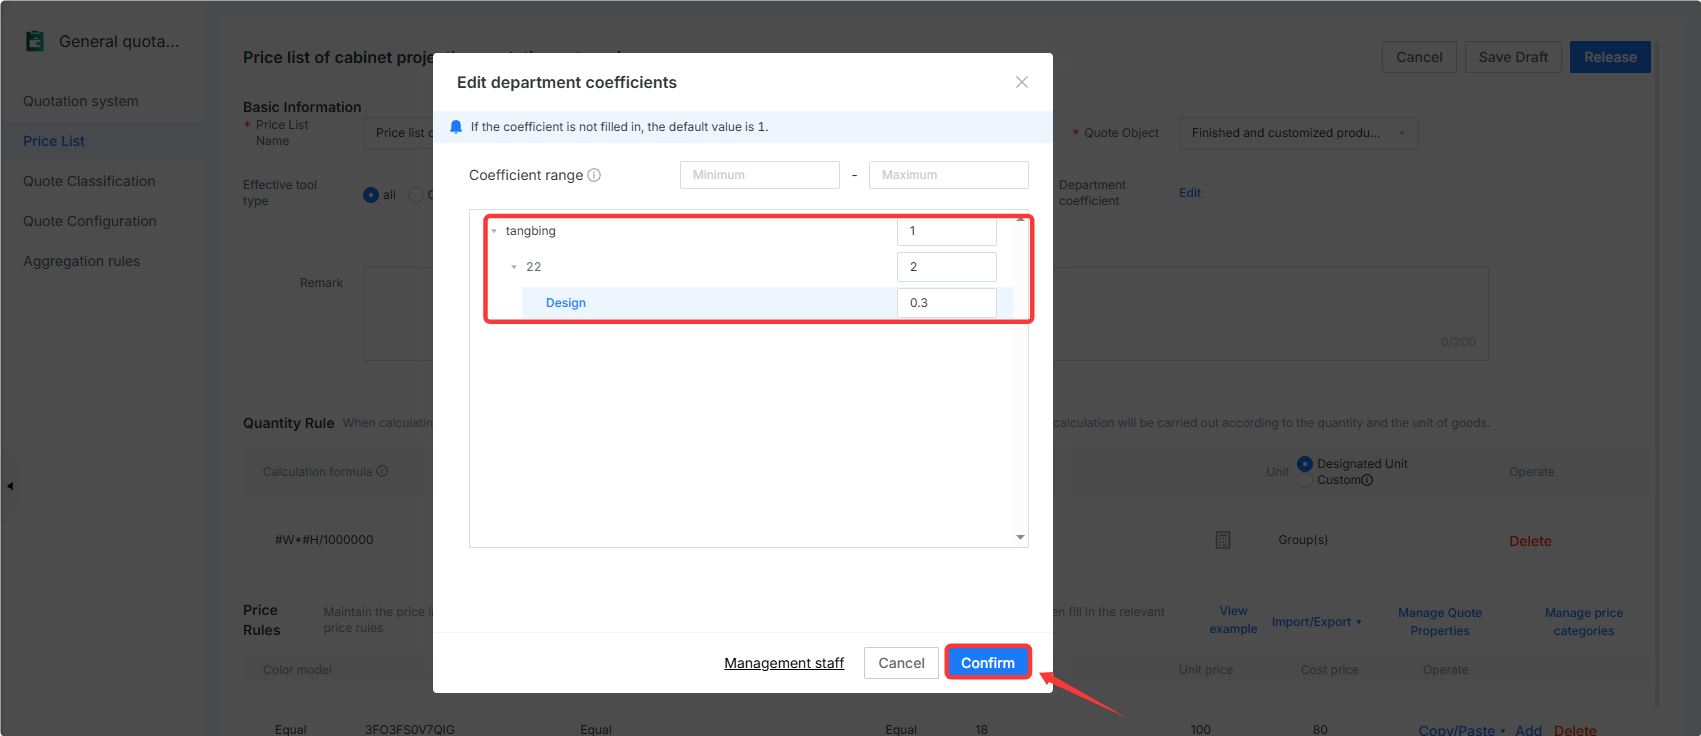Click Add in price rule row
The height and width of the screenshot is (736, 1701).
(1528, 730)
